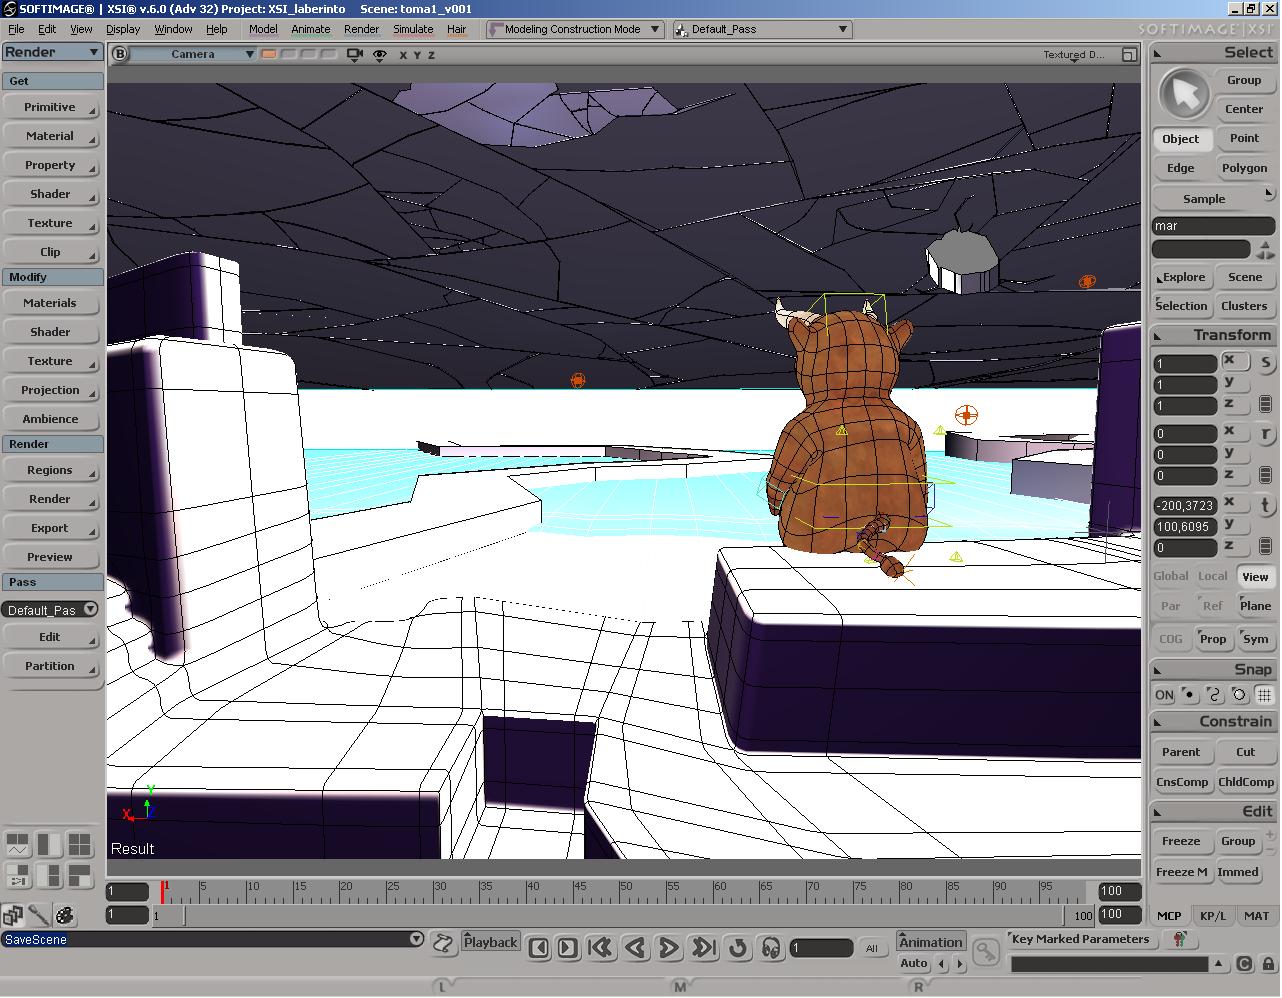
Task: Open the Hair menu
Action: (x=456, y=29)
